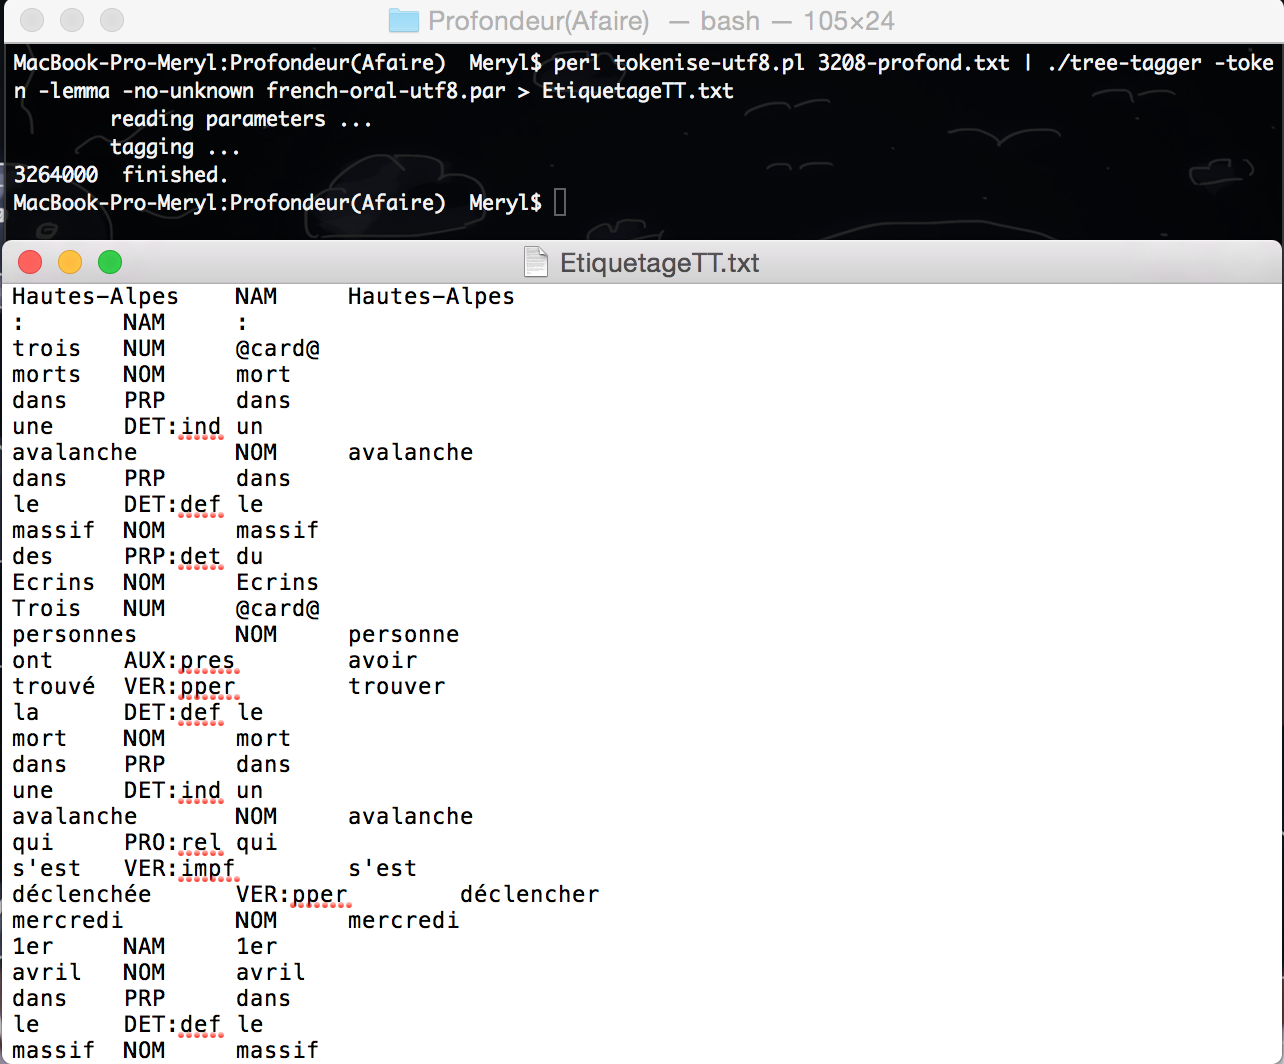Click the EtiquetageTT.txt window title text
This screenshot has height=1064, width=1284.
pos(659,263)
